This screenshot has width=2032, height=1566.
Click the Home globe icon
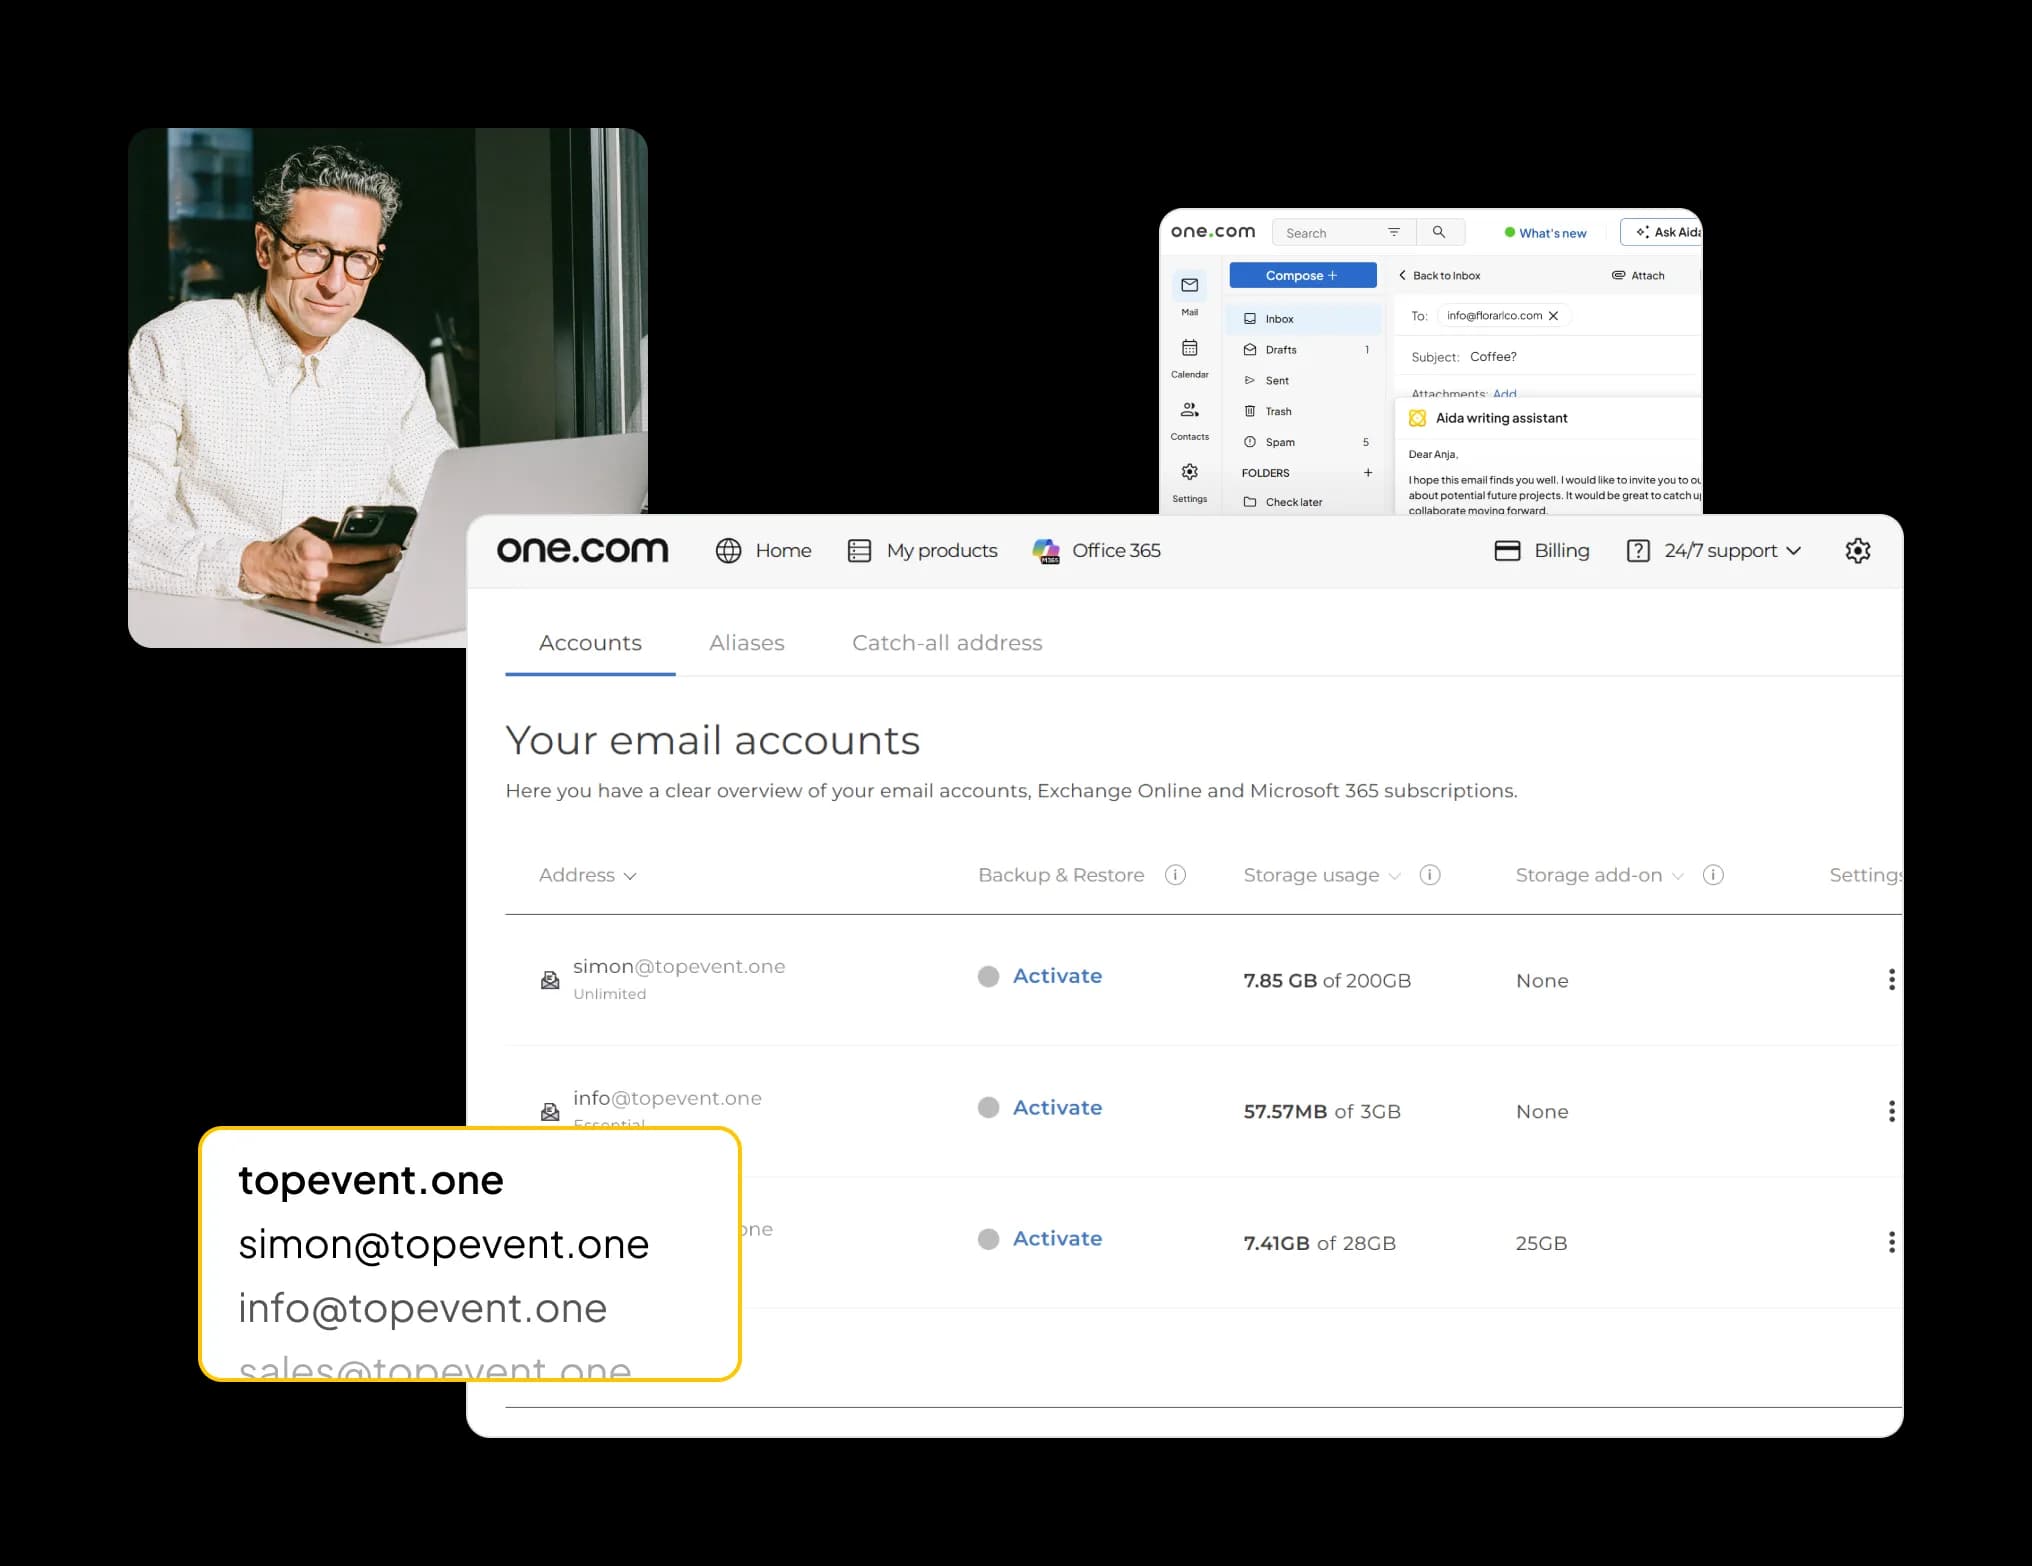tap(728, 551)
